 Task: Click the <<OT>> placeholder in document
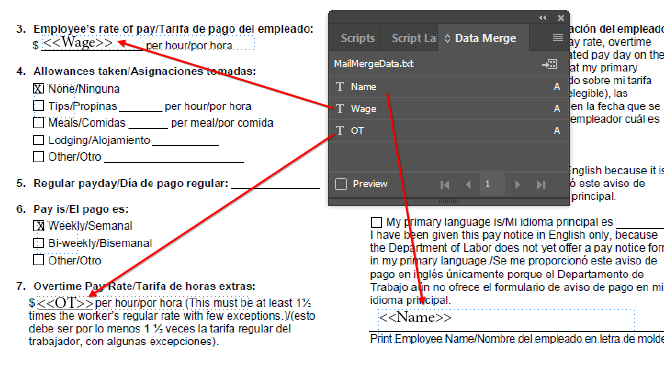click(65, 303)
